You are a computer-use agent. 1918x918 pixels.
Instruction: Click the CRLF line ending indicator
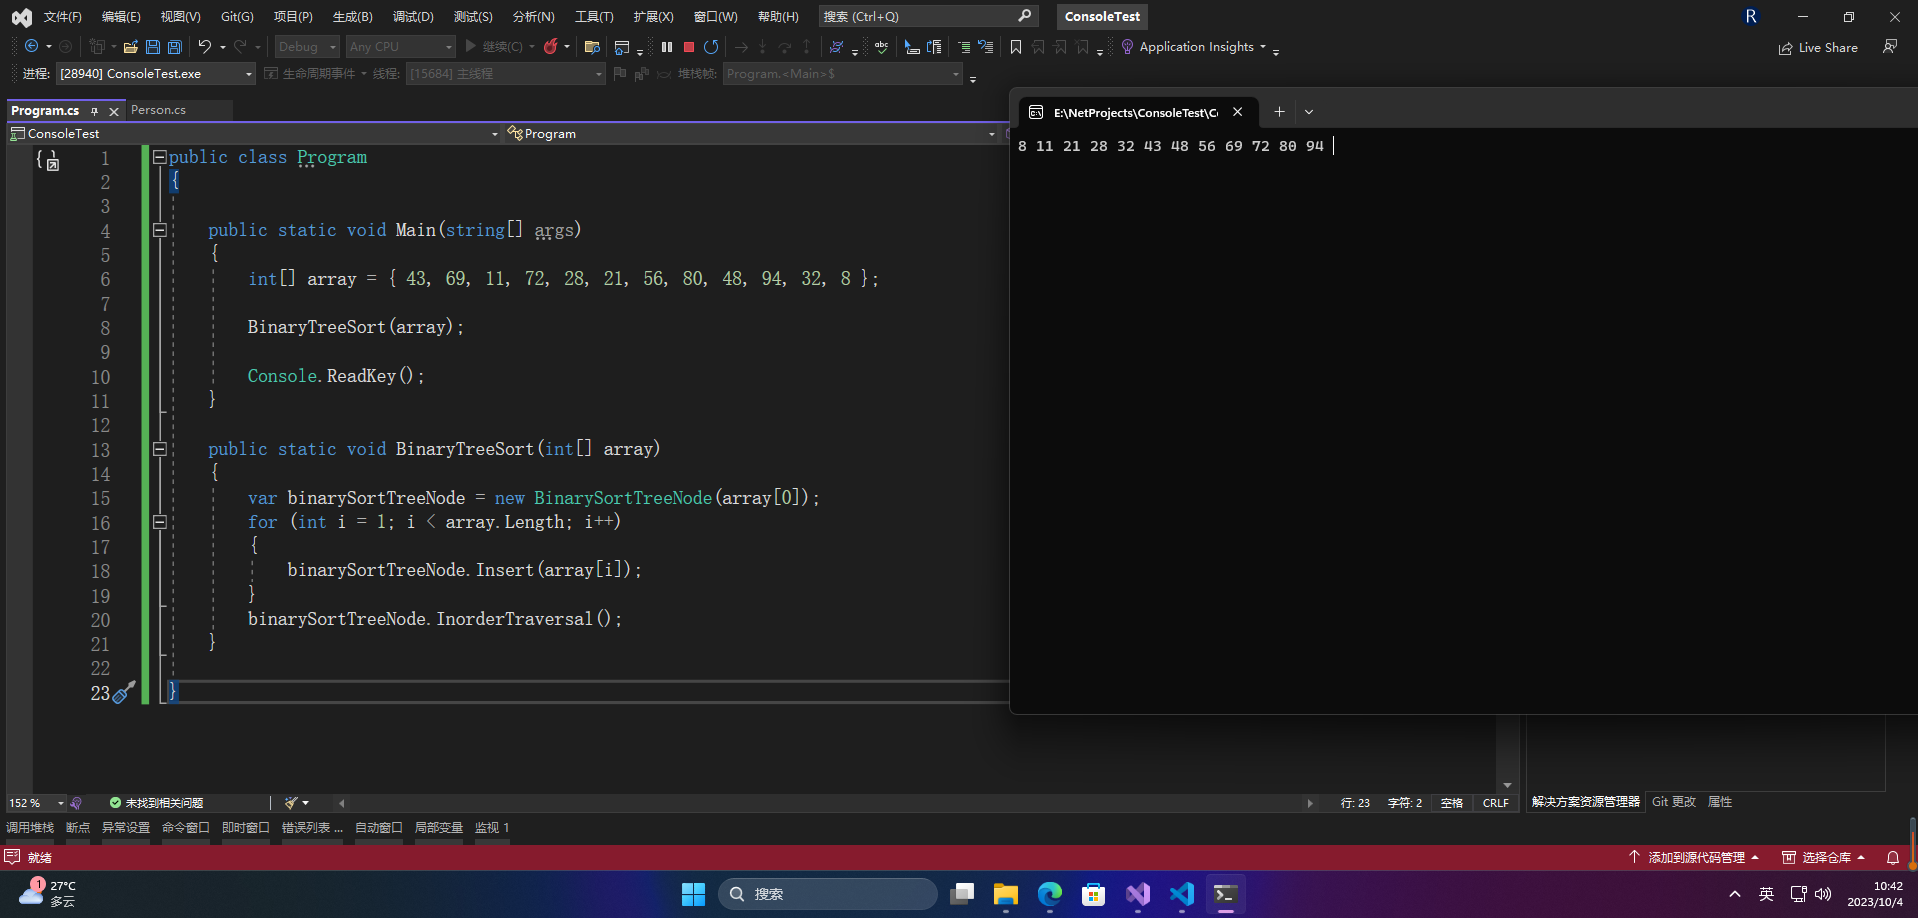pos(1496,802)
